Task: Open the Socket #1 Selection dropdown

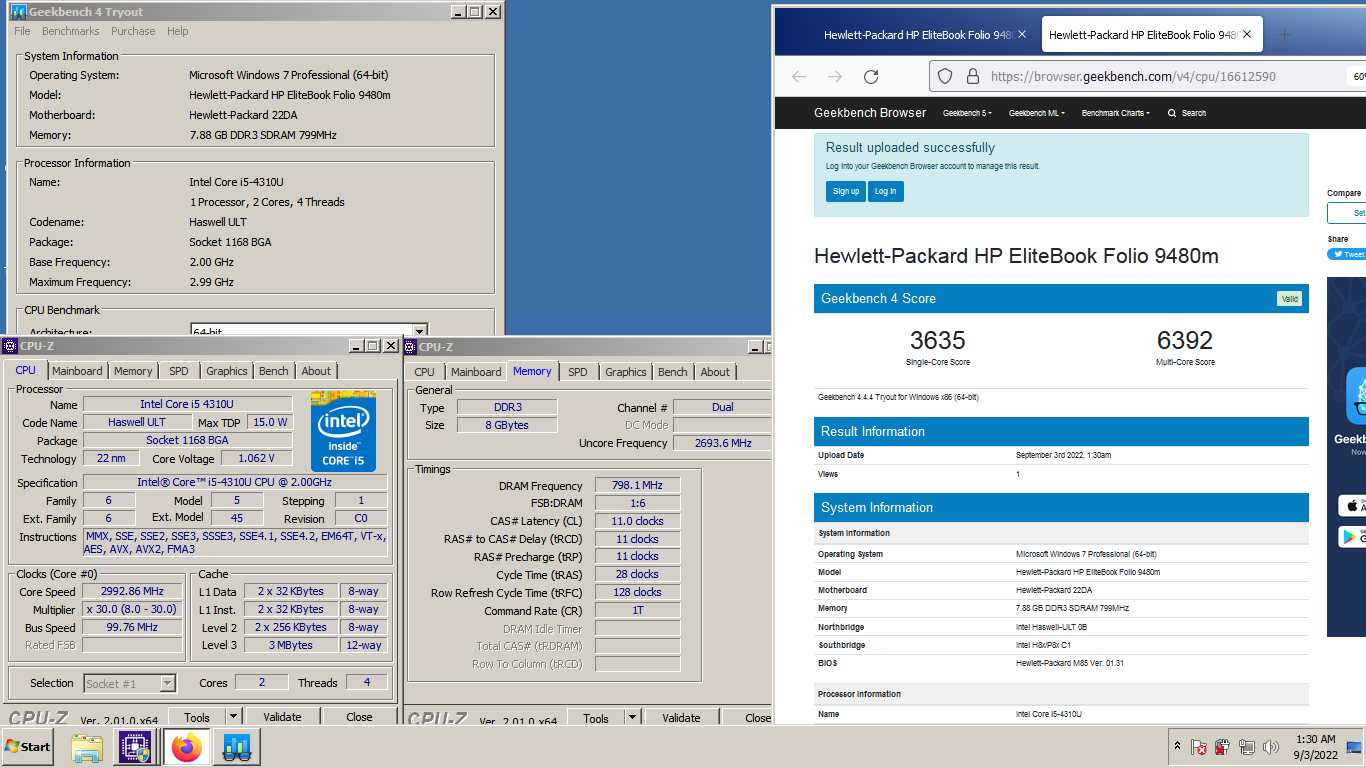Action: [167, 684]
